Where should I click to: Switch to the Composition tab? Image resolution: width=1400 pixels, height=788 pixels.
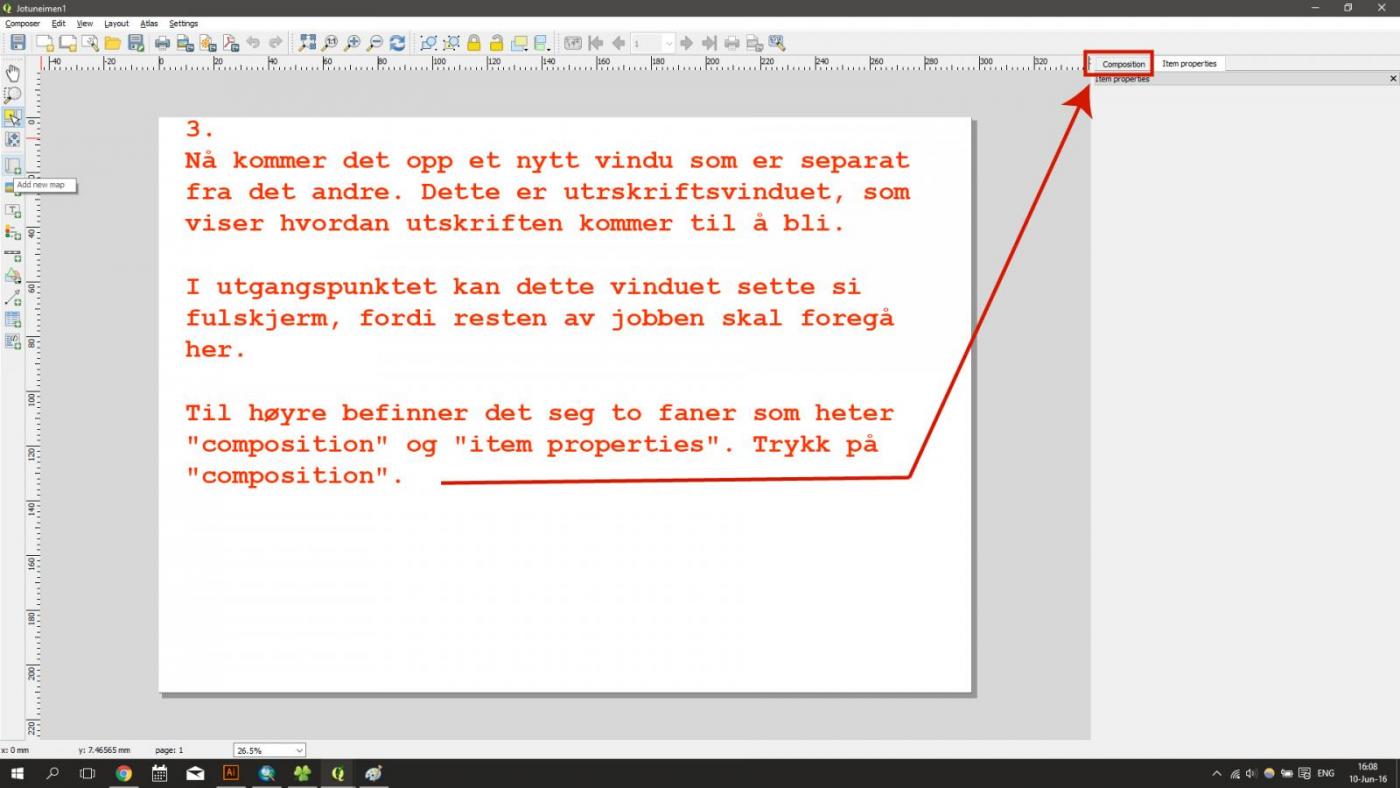[x=1123, y=64]
